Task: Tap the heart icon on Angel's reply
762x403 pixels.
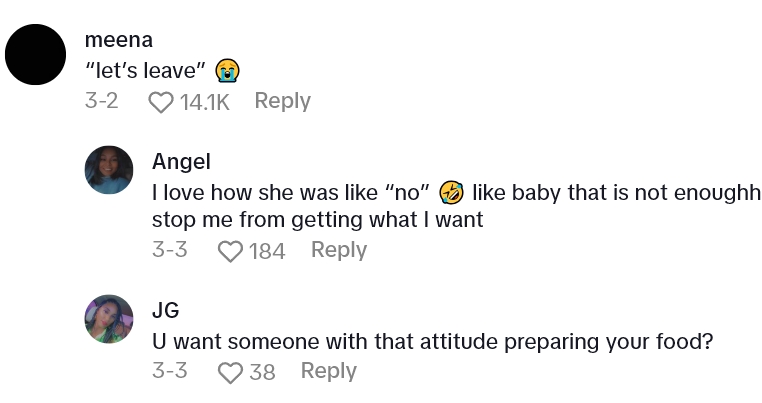Action: tap(230, 251)
